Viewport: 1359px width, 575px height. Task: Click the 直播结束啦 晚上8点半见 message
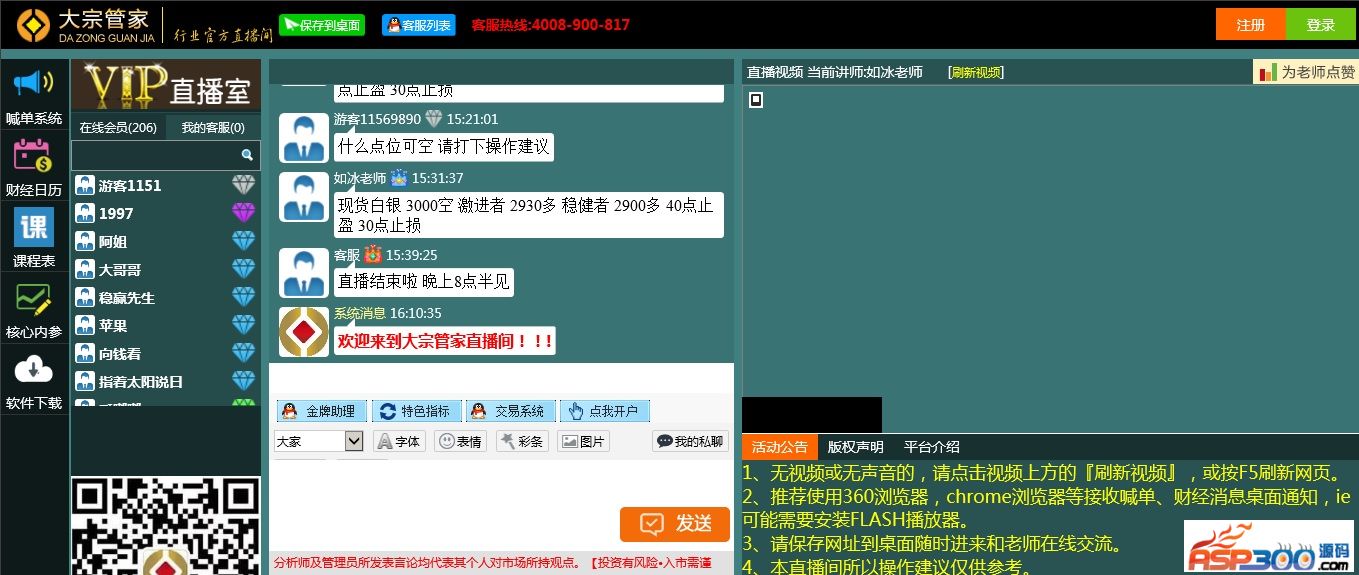(x=424, y=281)
